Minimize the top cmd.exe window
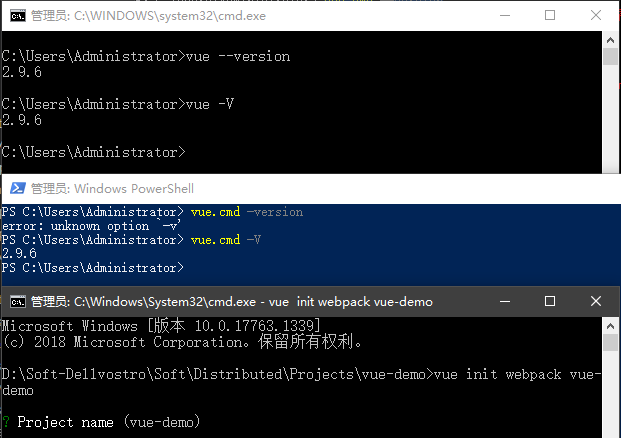Viewport: 621px width, 438px height. [x=505, y=16]
